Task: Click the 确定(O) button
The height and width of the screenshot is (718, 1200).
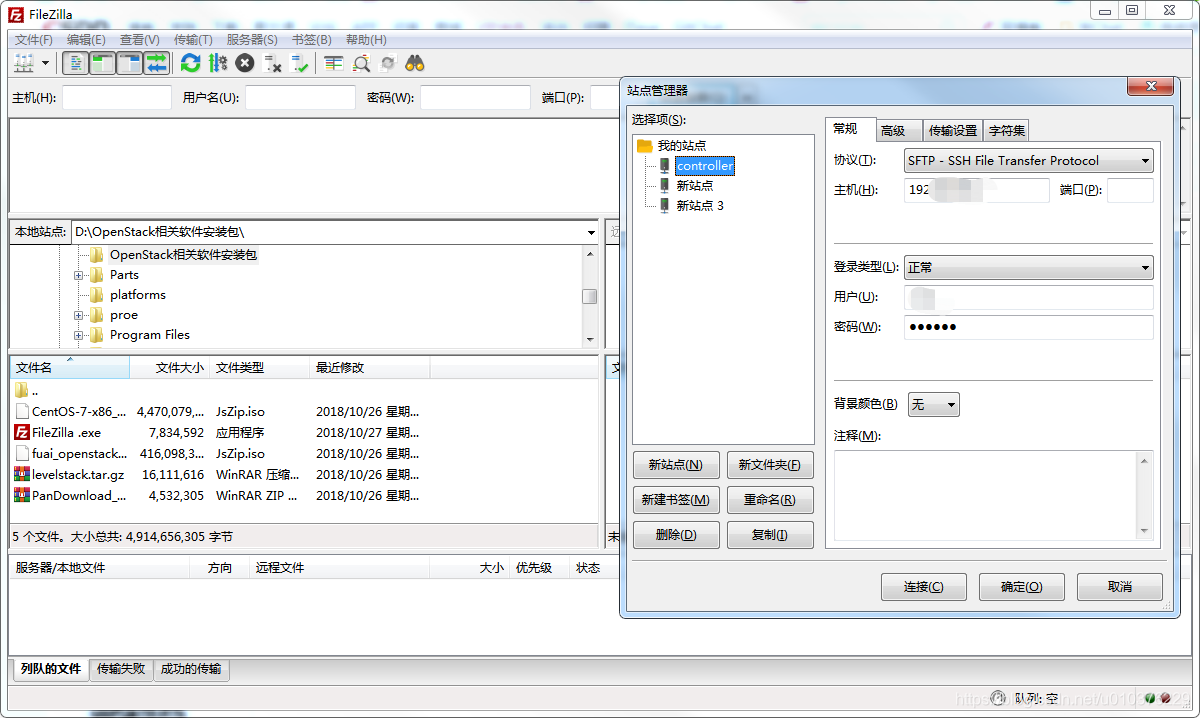Action: pos(1021,587)
